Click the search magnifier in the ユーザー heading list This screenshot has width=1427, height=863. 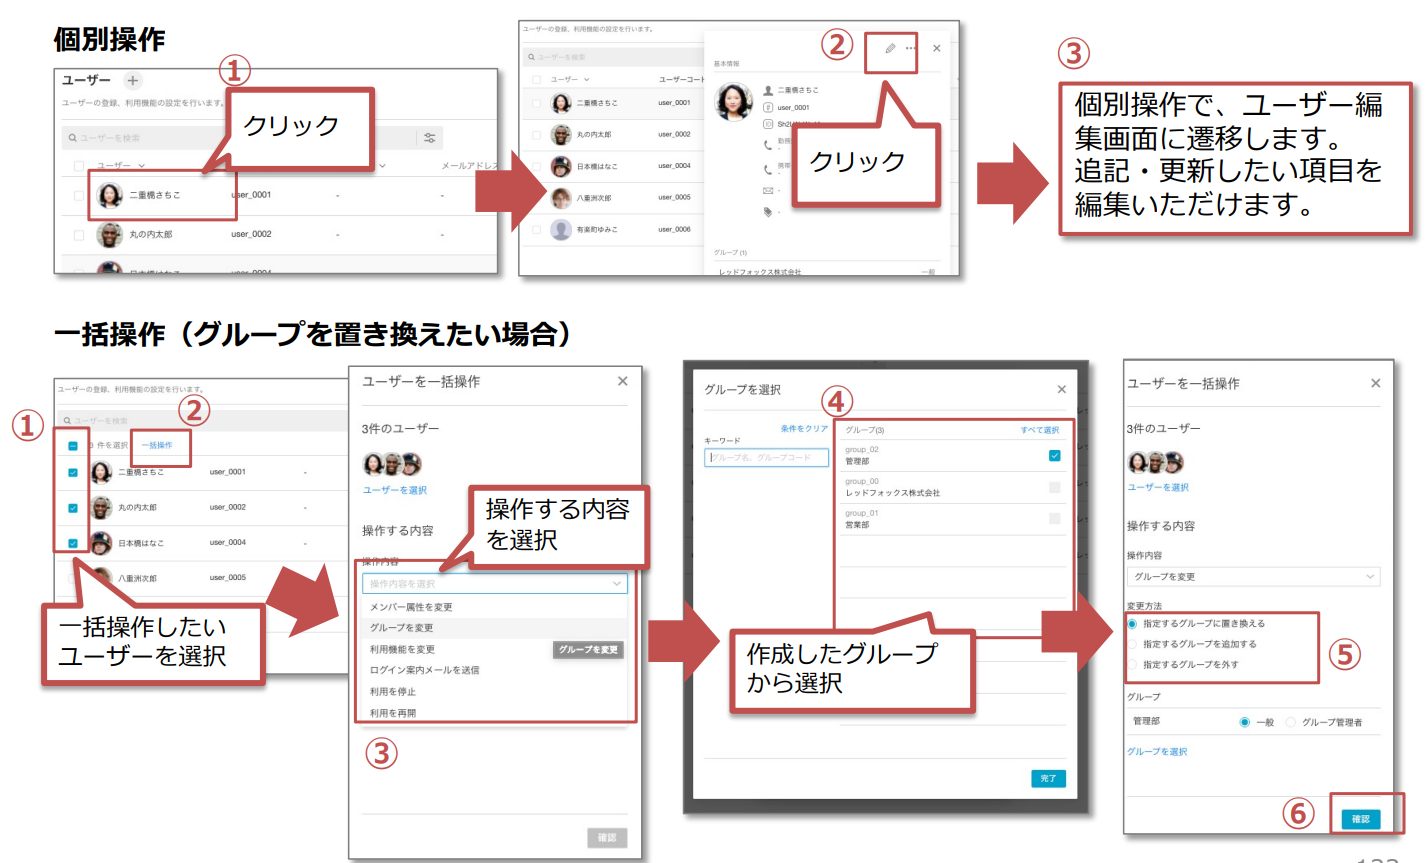[72, 138]
